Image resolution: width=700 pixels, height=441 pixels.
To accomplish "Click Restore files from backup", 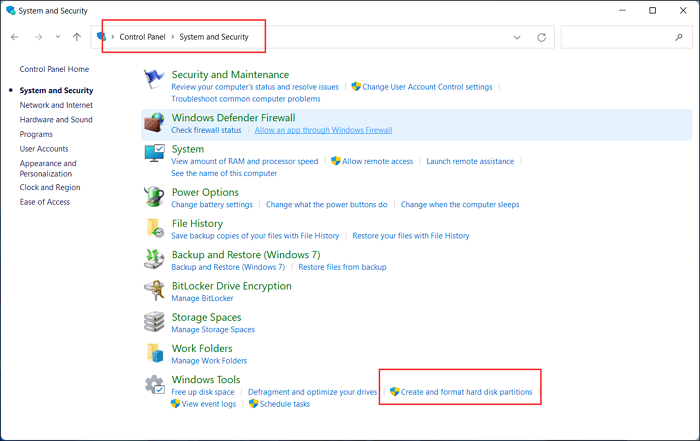I will [x=342, y=267].
